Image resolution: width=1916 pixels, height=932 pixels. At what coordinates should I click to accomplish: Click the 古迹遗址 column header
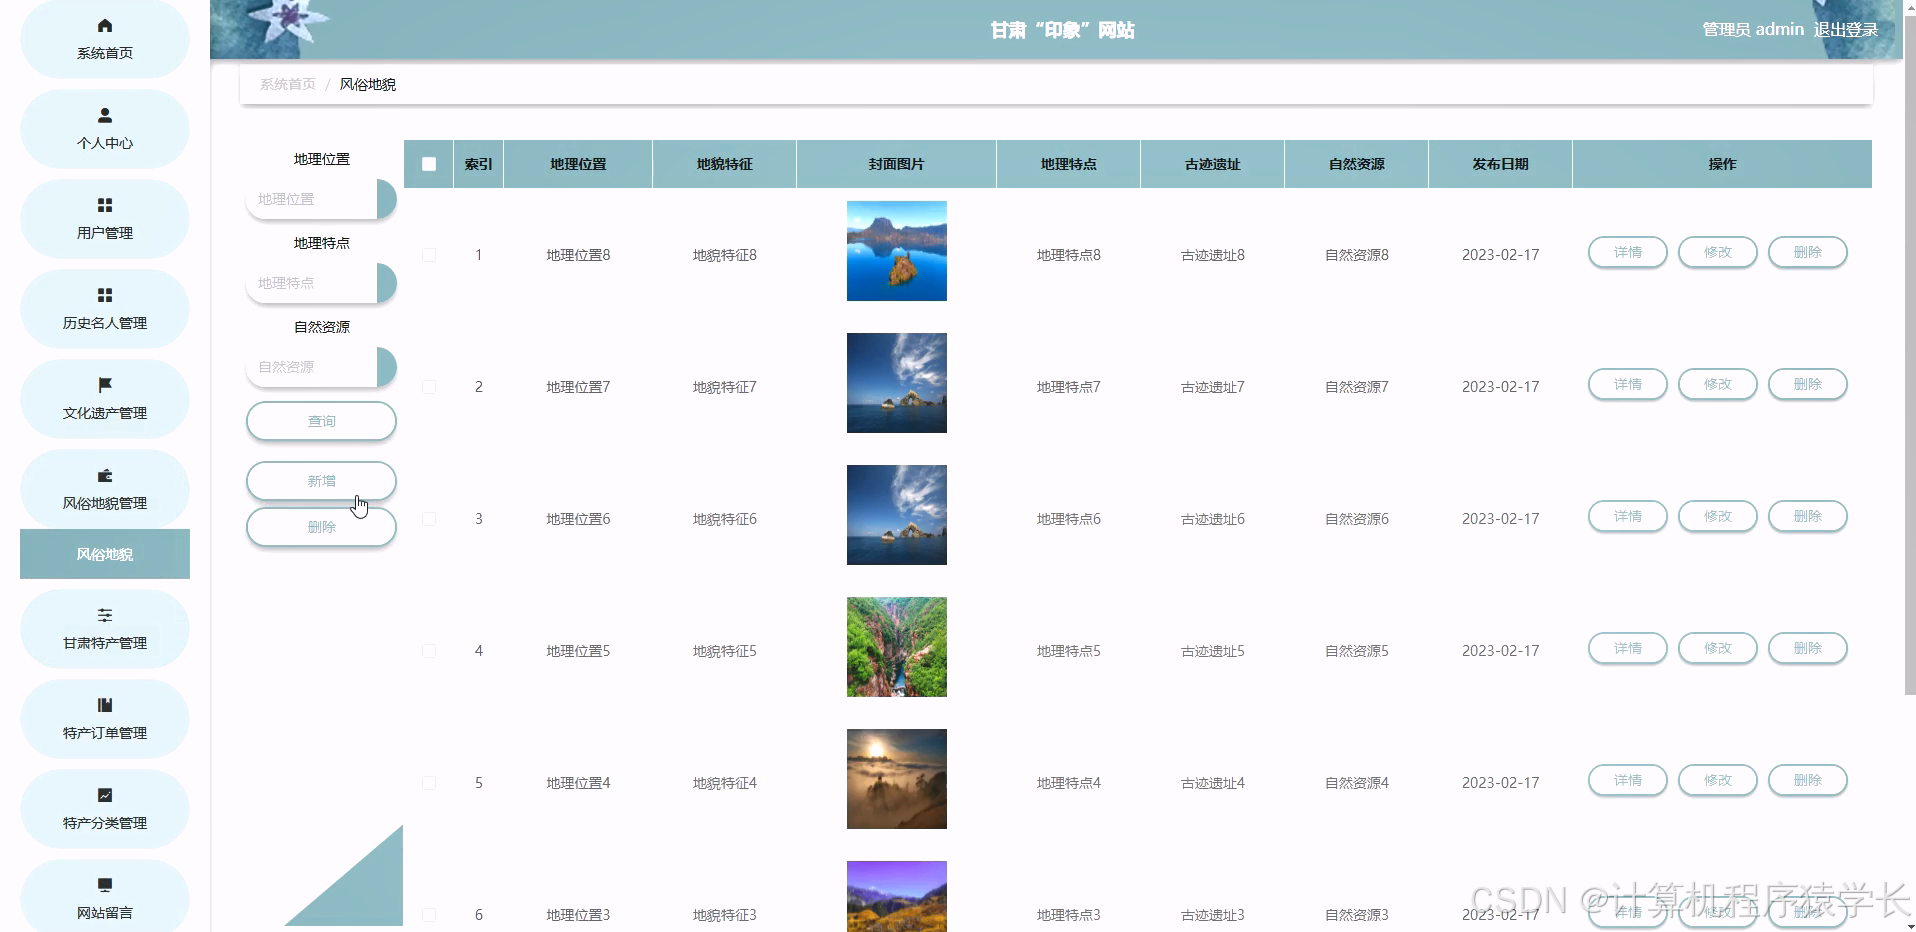(x=1212, y=164)
